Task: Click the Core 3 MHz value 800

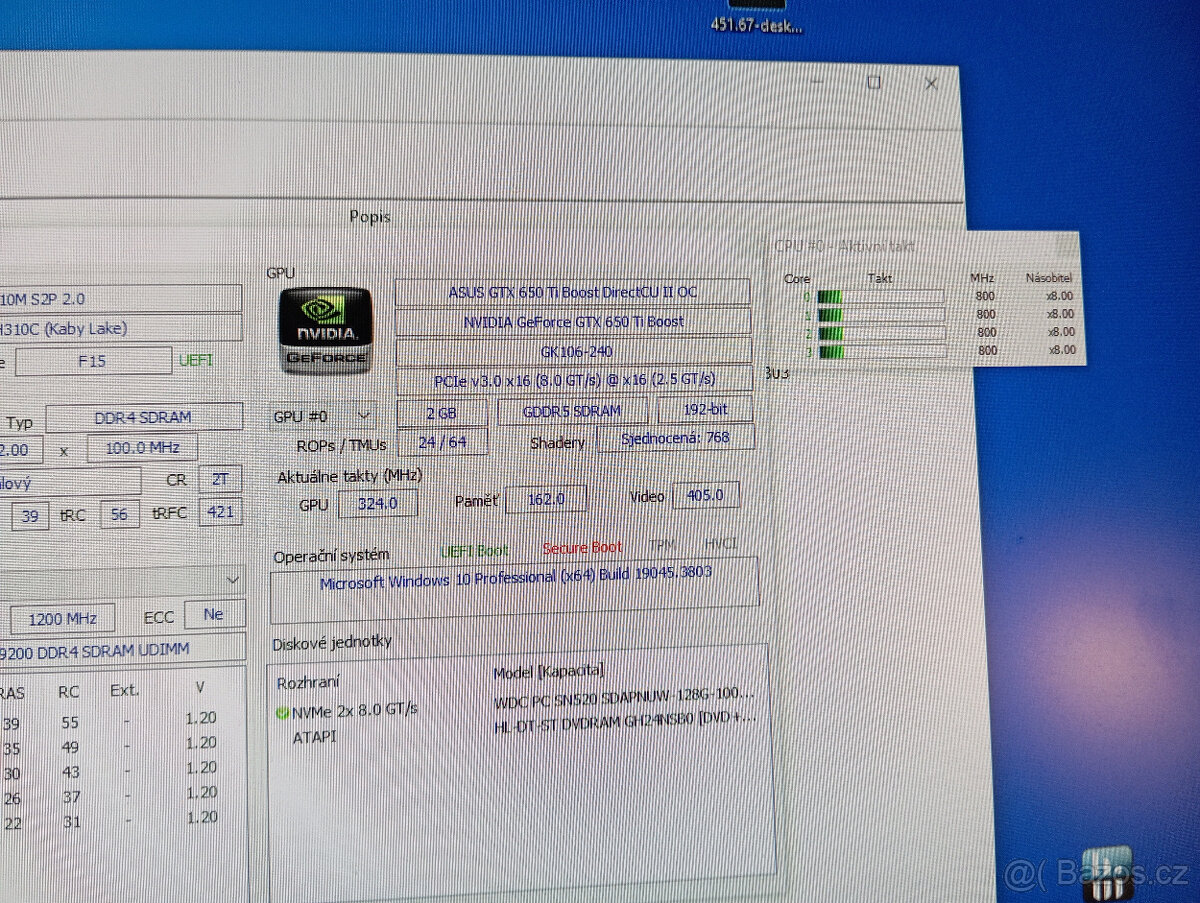Action: (x=987, y=351)
